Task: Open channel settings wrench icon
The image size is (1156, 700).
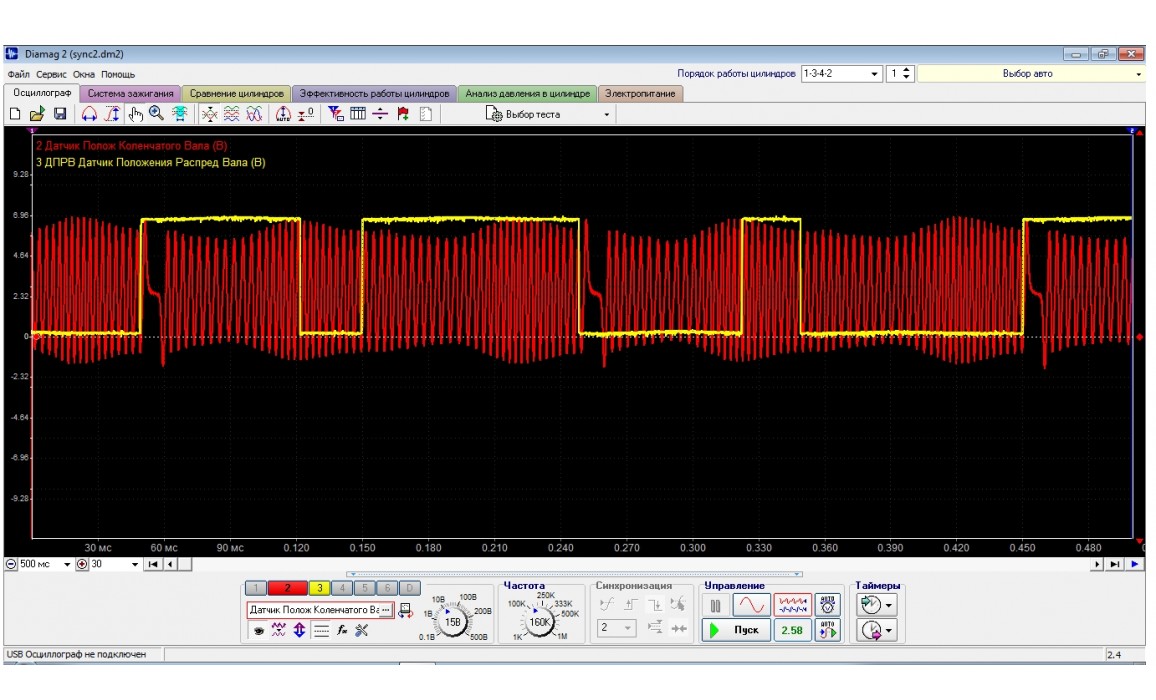Action: pyautogui.click(x=362, y=630)
